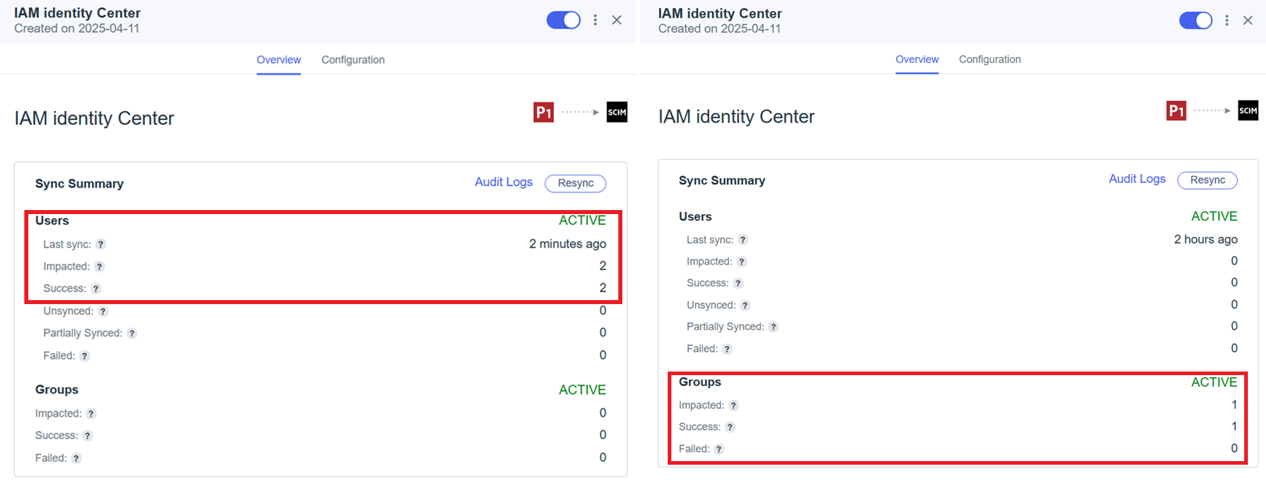1266x485 pixels.
Task: Open the three-dot options menu in right panel
Action: click(x=1229, y=20)
